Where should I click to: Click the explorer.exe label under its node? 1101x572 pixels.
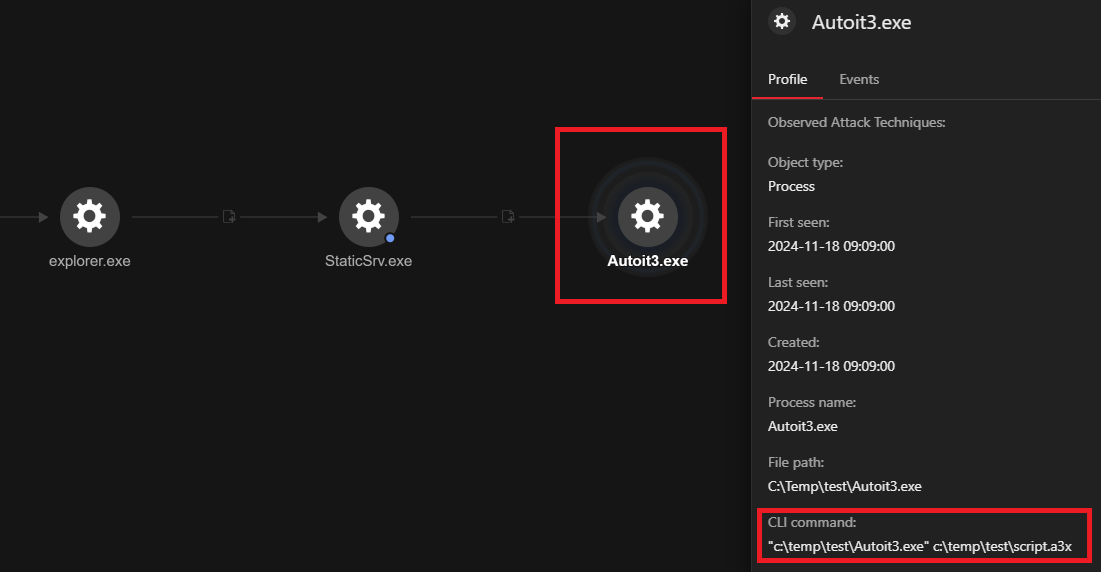[x=90, y=261]
